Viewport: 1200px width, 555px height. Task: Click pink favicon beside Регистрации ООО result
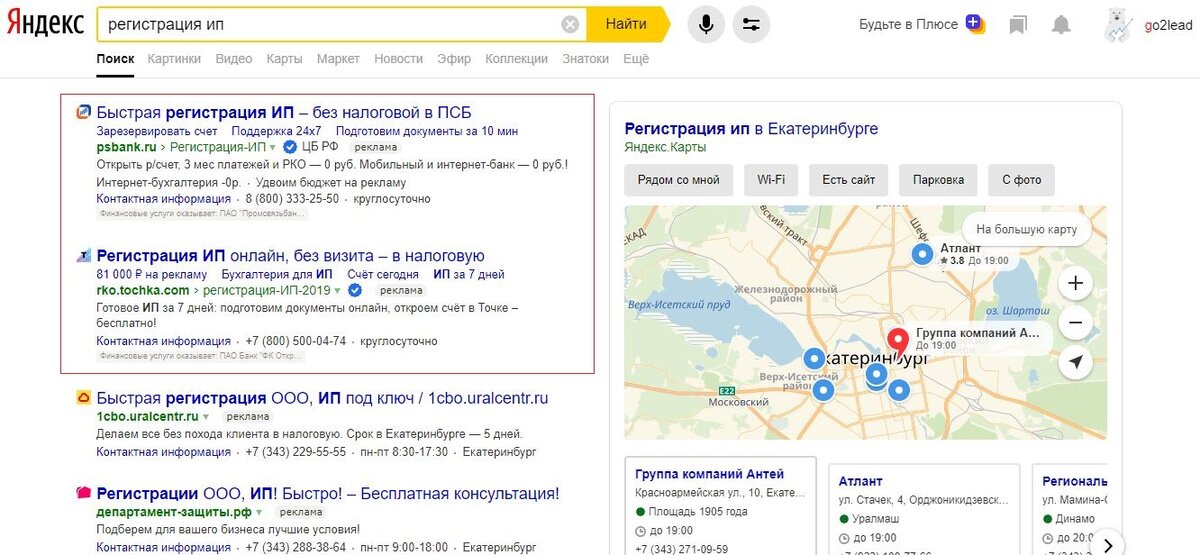coord(85,493)
